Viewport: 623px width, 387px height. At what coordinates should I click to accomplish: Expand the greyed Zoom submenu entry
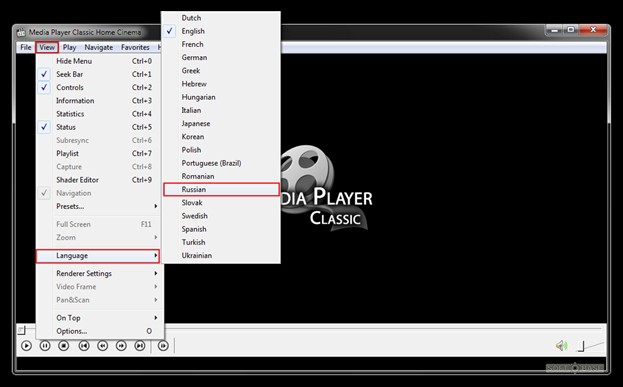(x=98, y=238)
